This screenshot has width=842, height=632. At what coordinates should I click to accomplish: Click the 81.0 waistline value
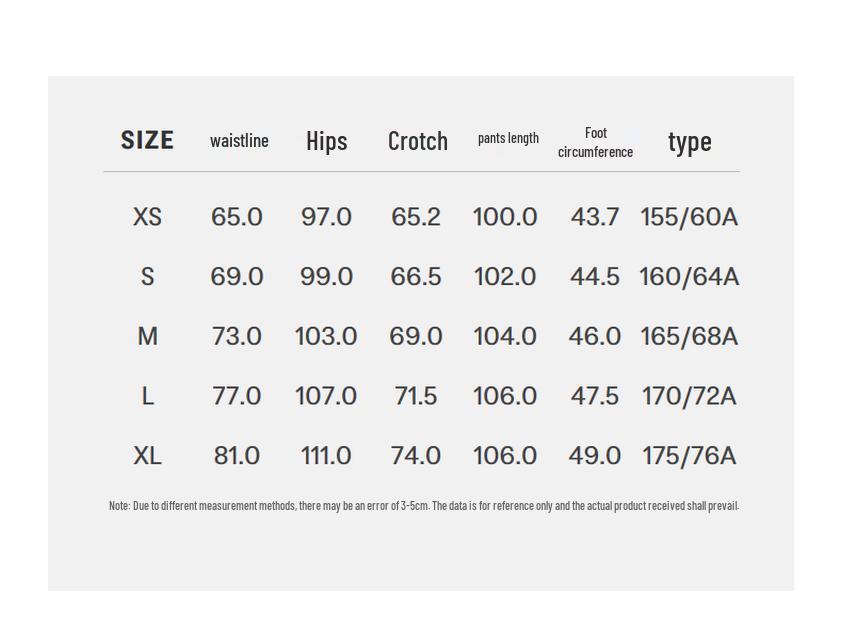(x=237, y=456)
